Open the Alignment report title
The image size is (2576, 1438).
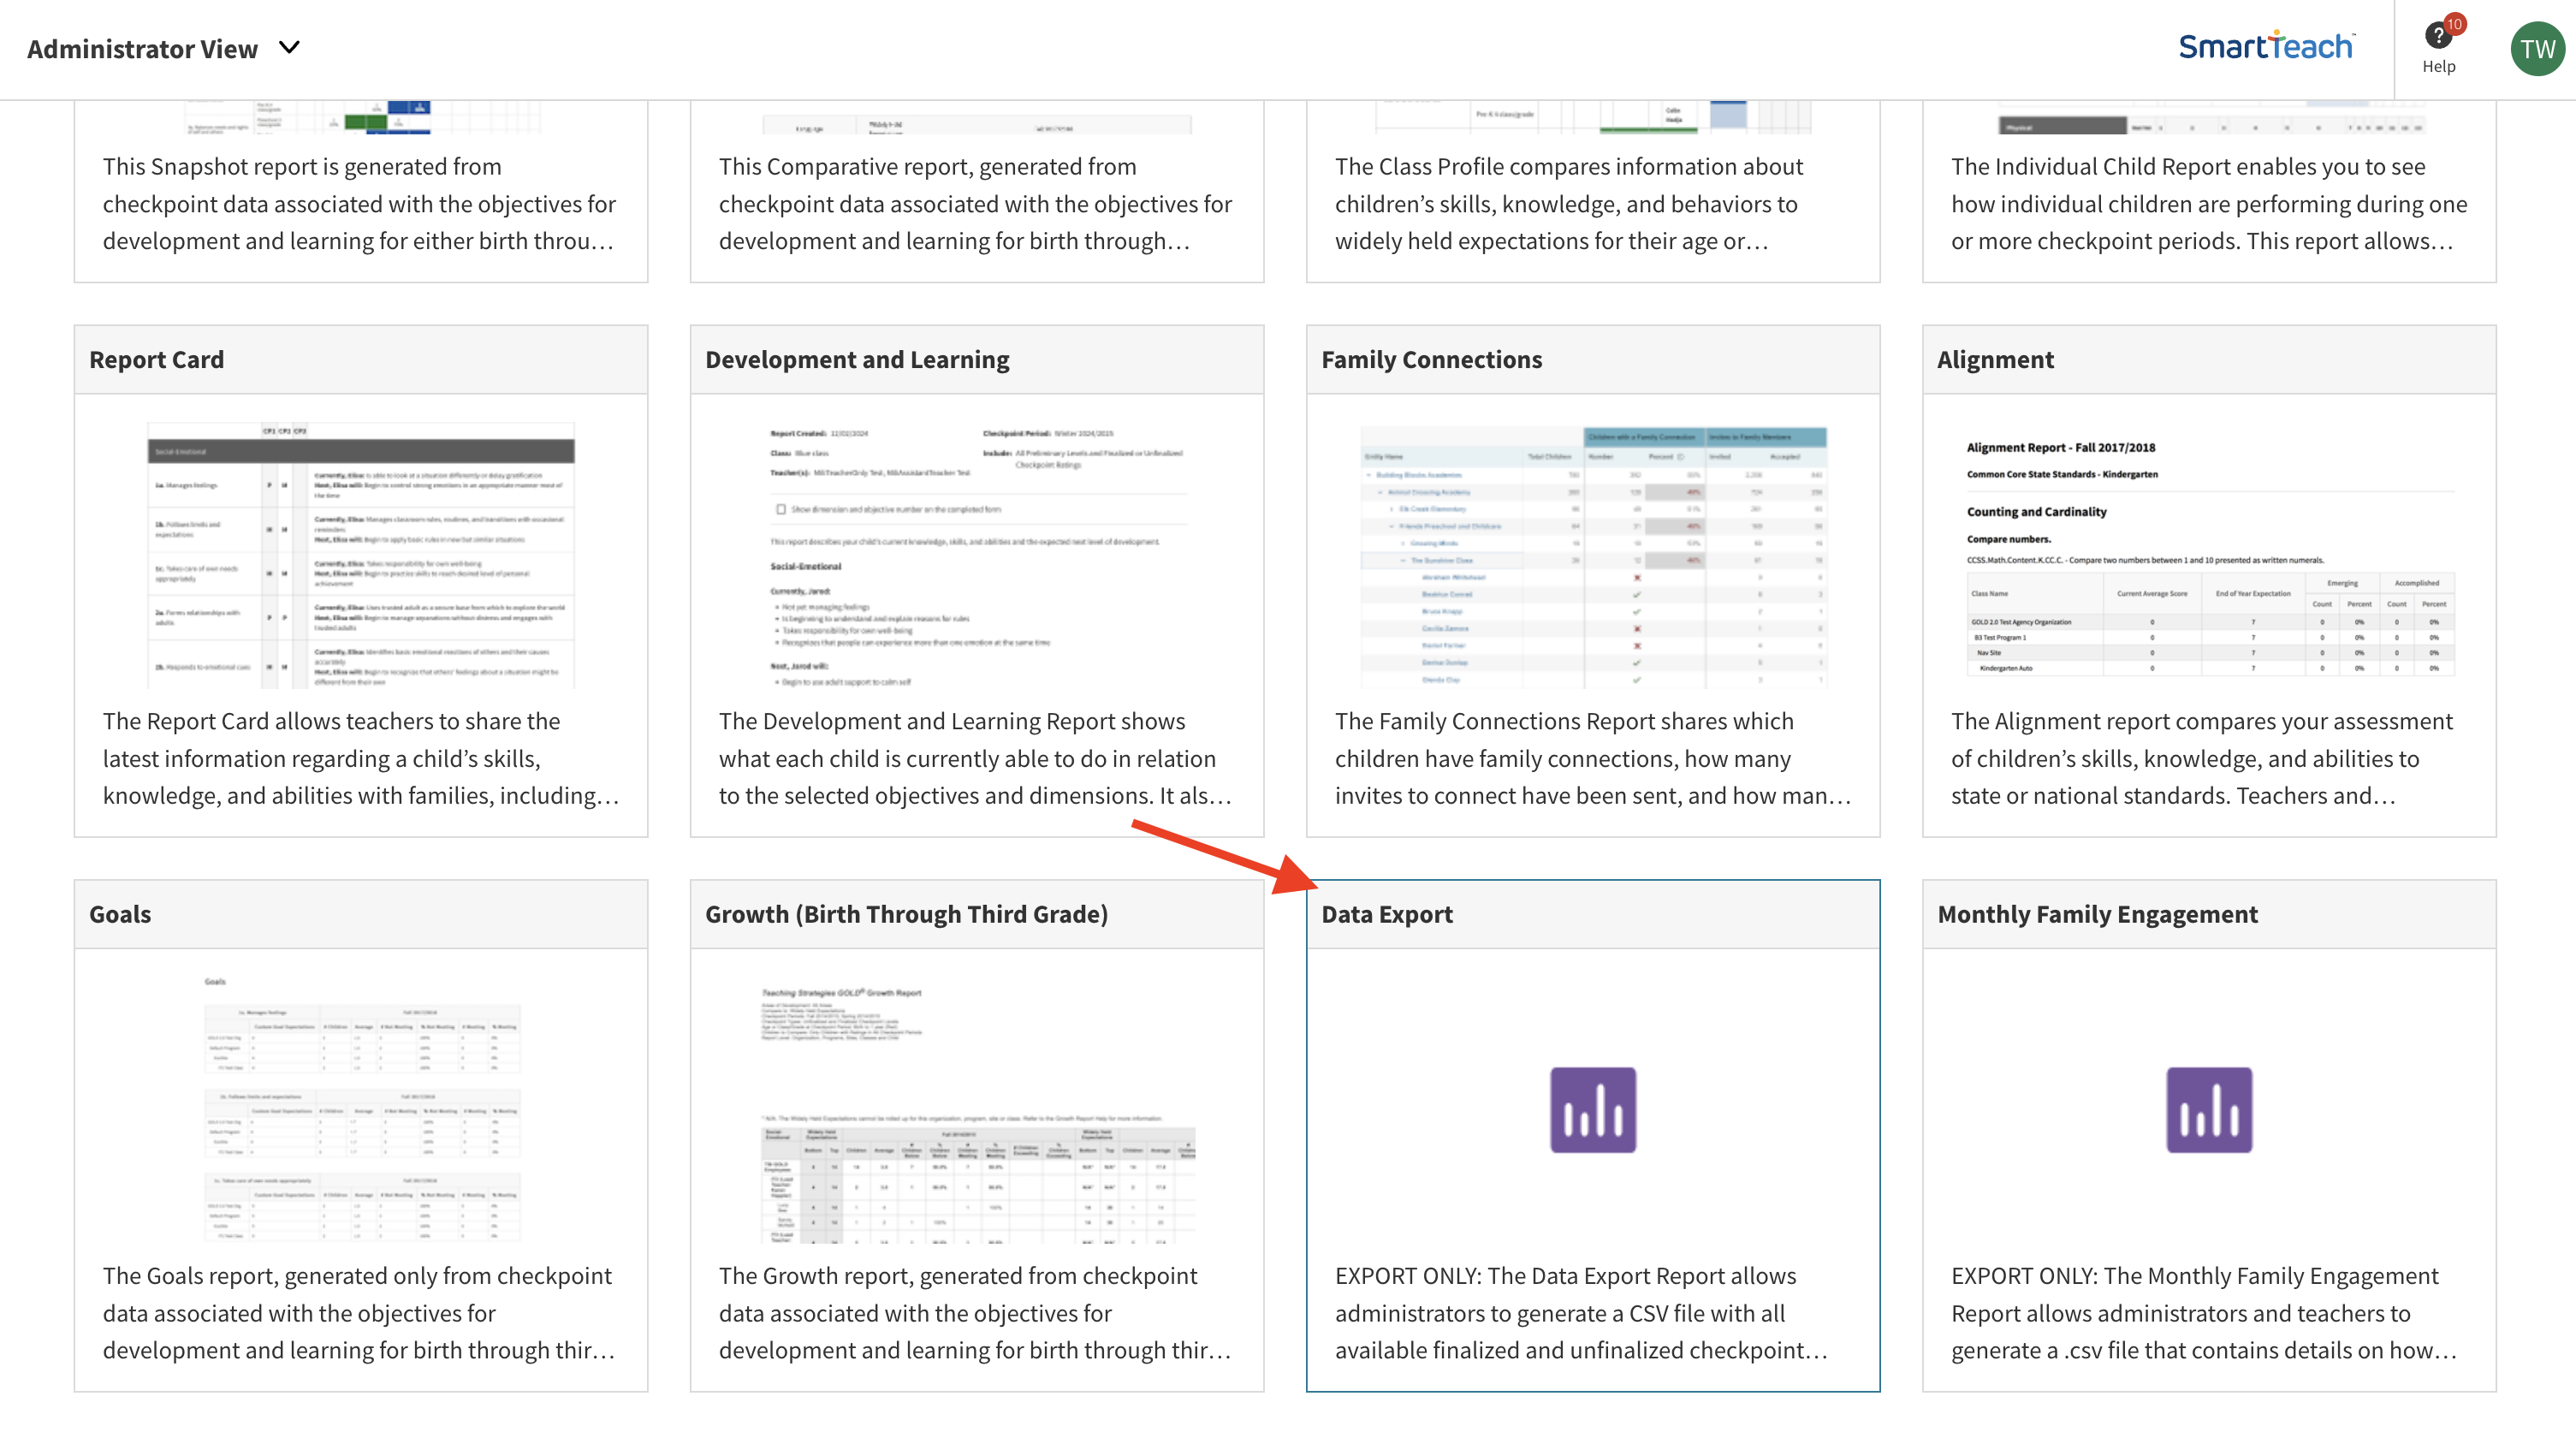[x=1995, y=360]
